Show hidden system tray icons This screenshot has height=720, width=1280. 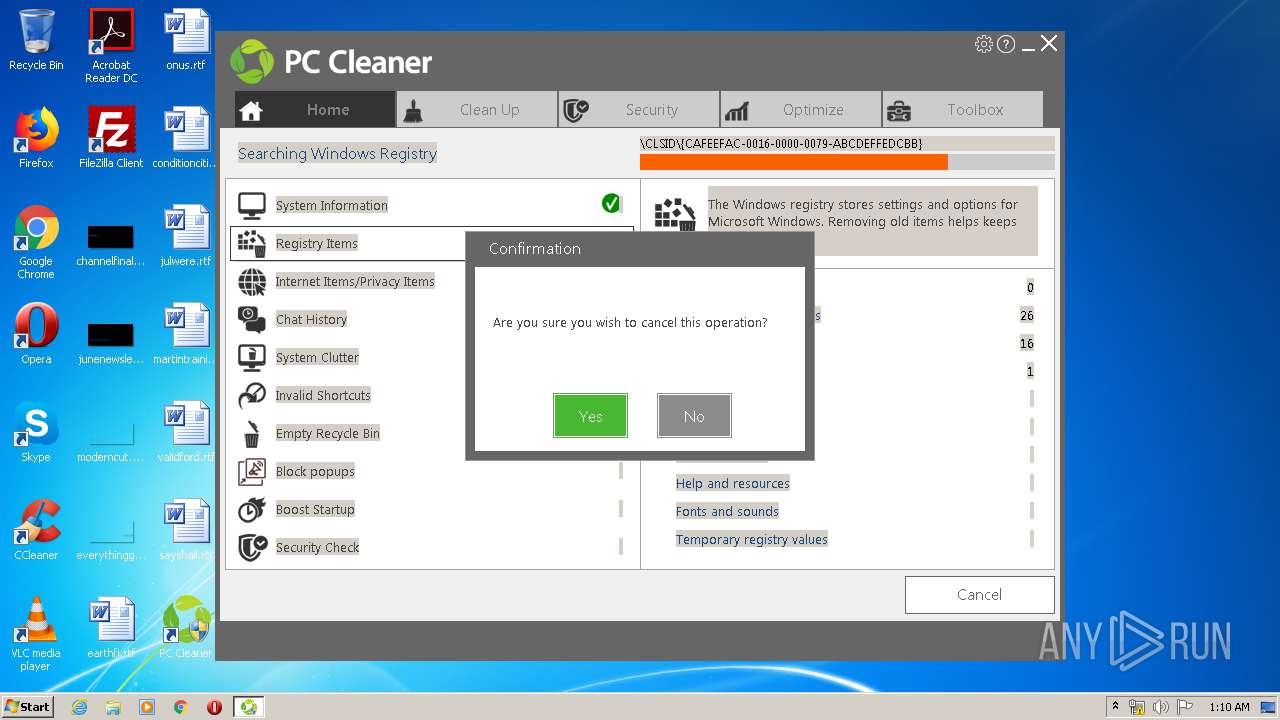tap(1115, 707)
